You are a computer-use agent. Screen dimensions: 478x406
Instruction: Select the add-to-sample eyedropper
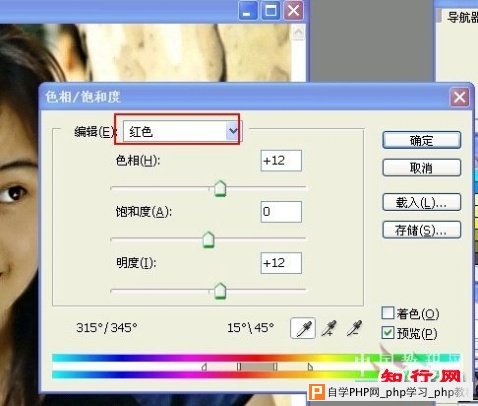329,328
